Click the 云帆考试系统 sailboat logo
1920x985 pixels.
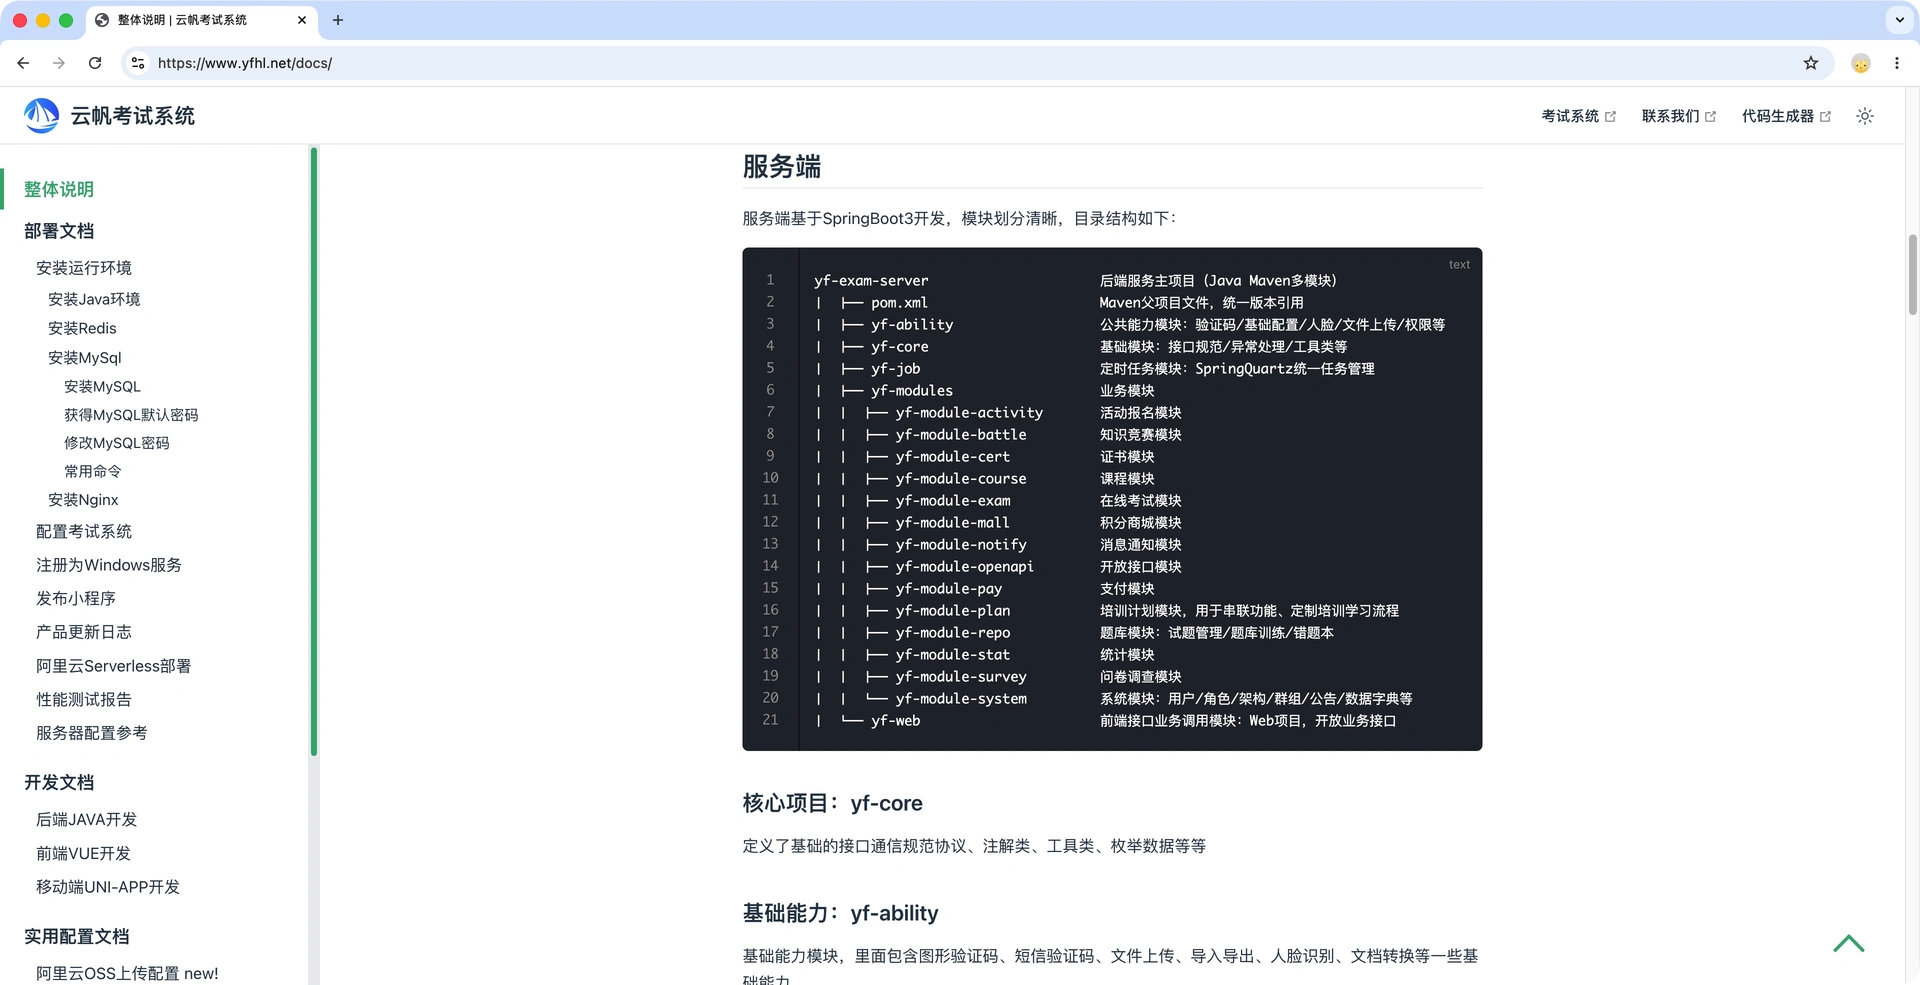click(41, 116)
